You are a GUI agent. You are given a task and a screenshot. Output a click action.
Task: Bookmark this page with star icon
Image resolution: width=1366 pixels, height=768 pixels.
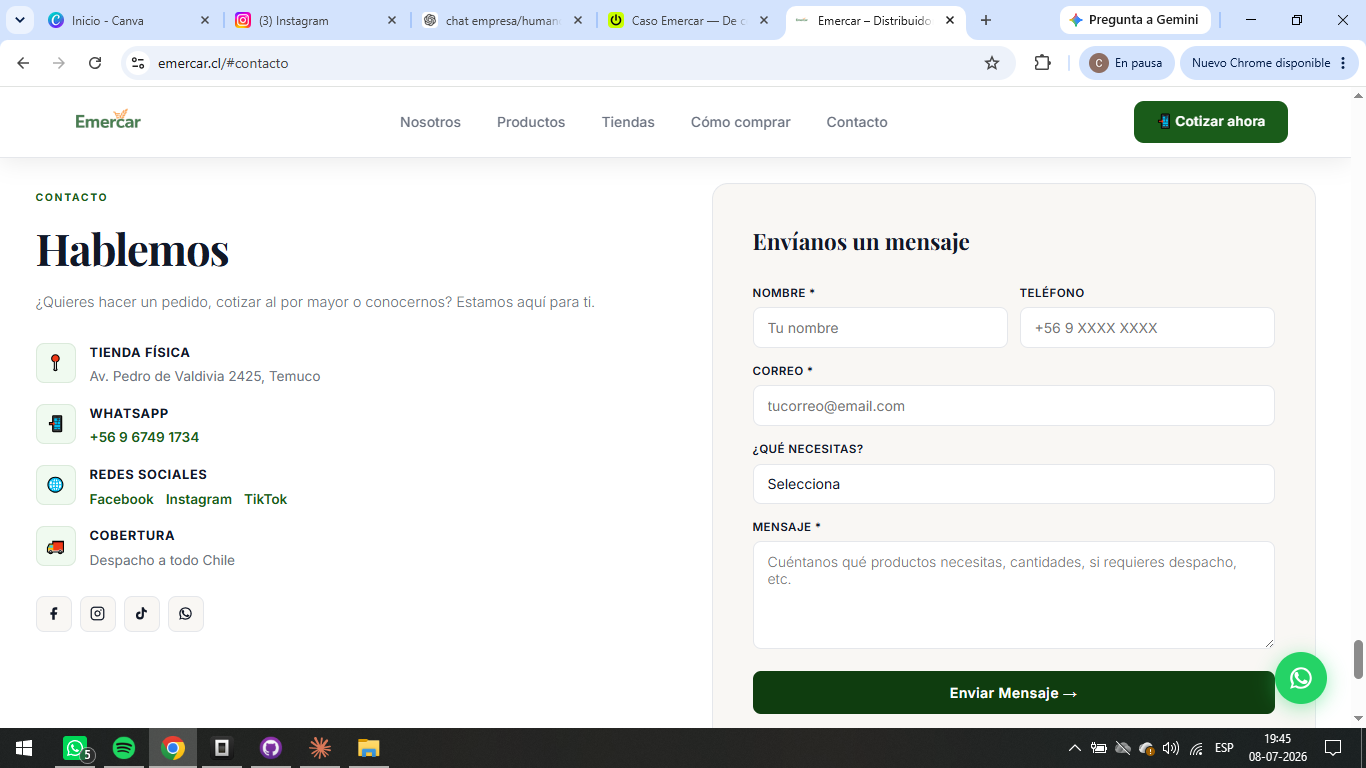(992, 63)
